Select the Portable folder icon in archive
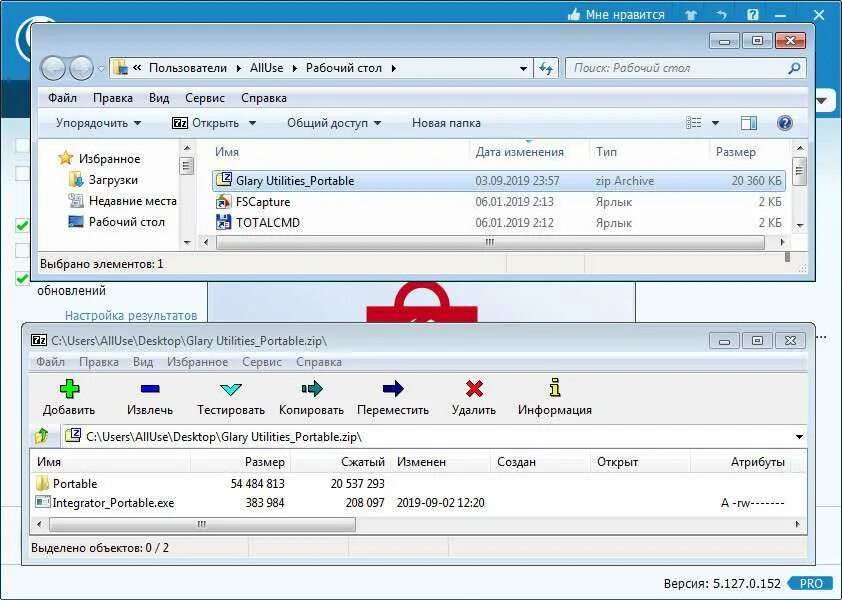842x600 pixels. [42, 483]
